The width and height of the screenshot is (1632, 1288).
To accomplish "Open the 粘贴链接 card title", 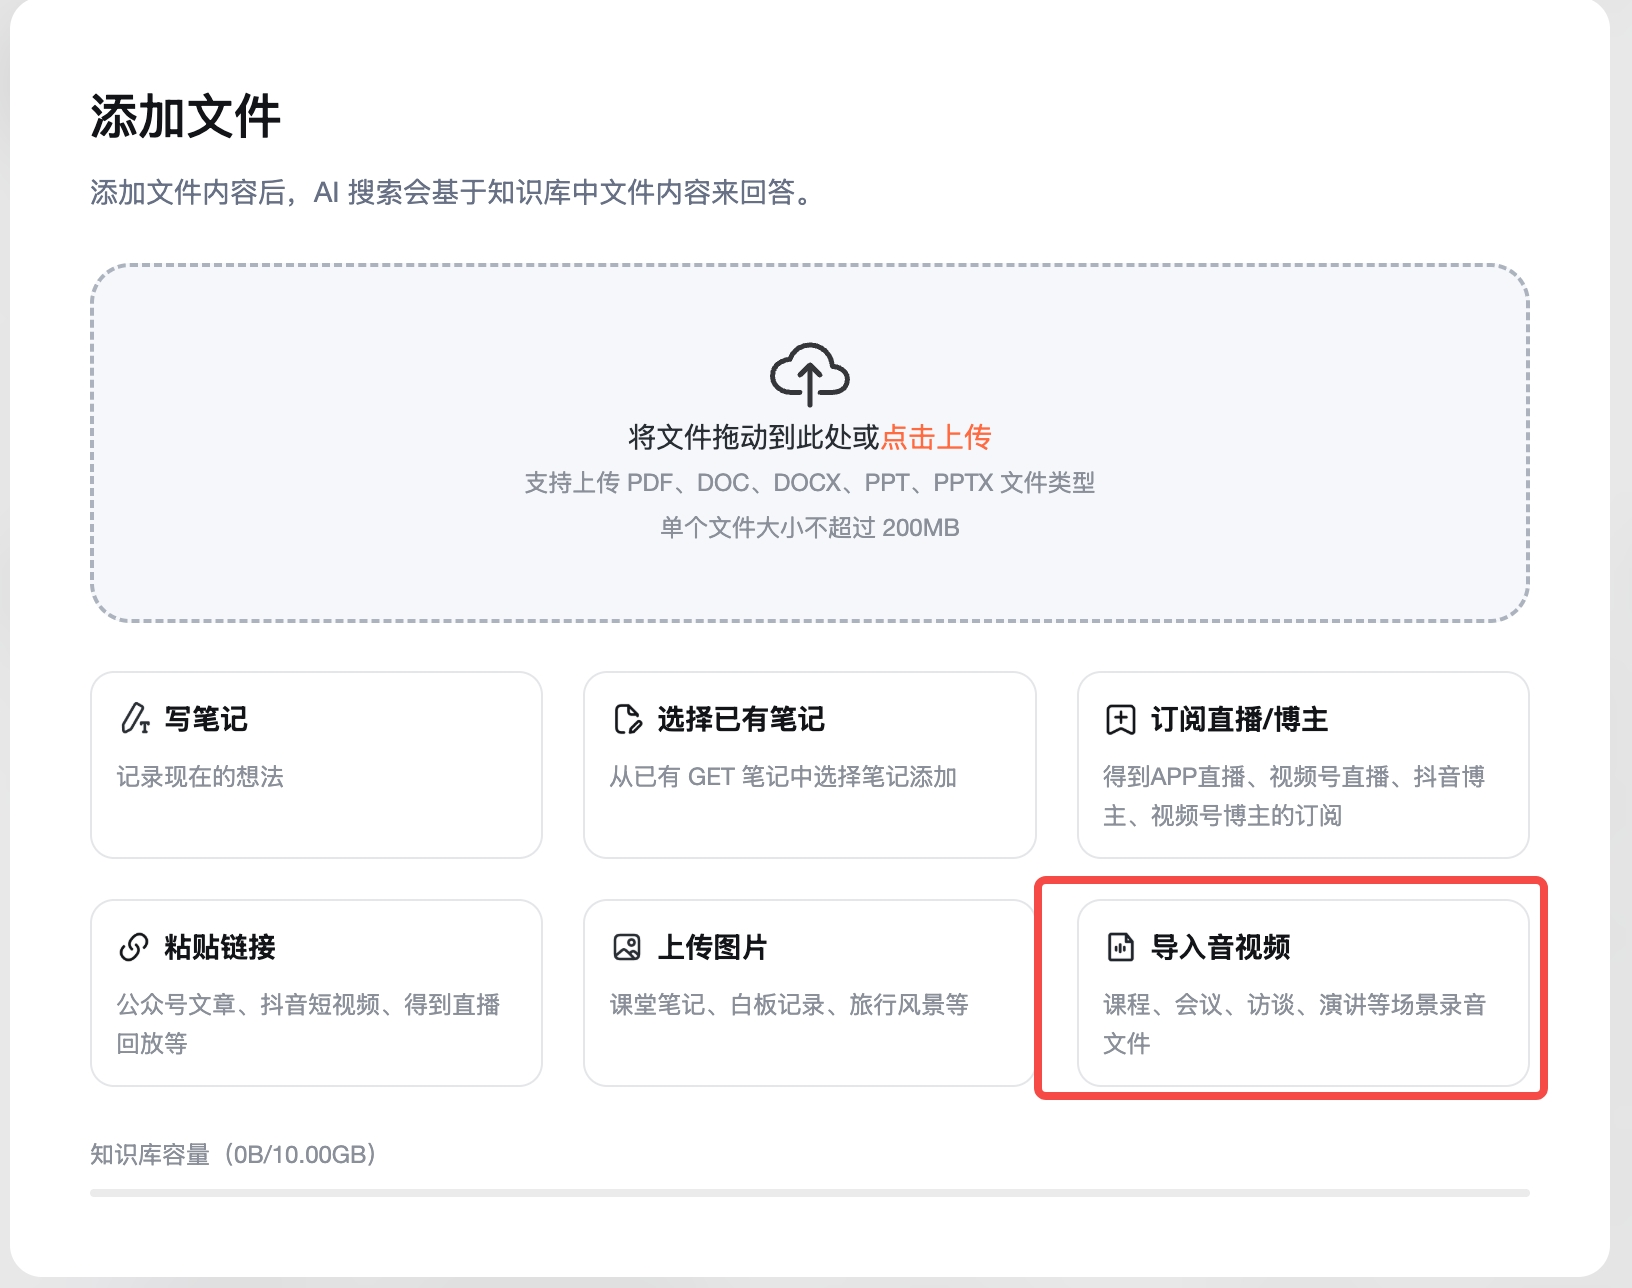I will coord(220,947).
